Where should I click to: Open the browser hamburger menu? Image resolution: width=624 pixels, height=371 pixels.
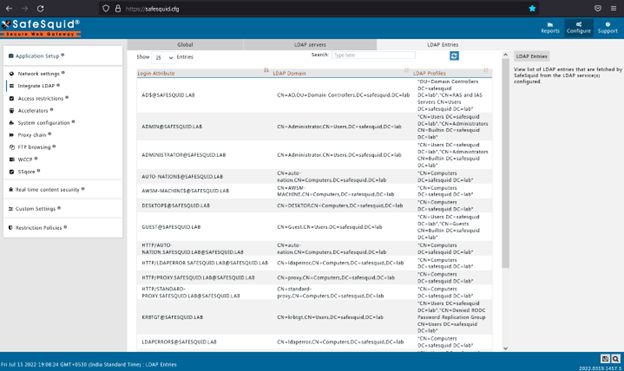tap(613, 8)
